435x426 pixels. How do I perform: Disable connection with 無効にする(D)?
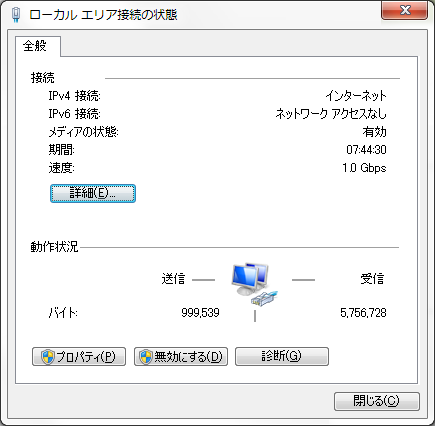[181, 357]
